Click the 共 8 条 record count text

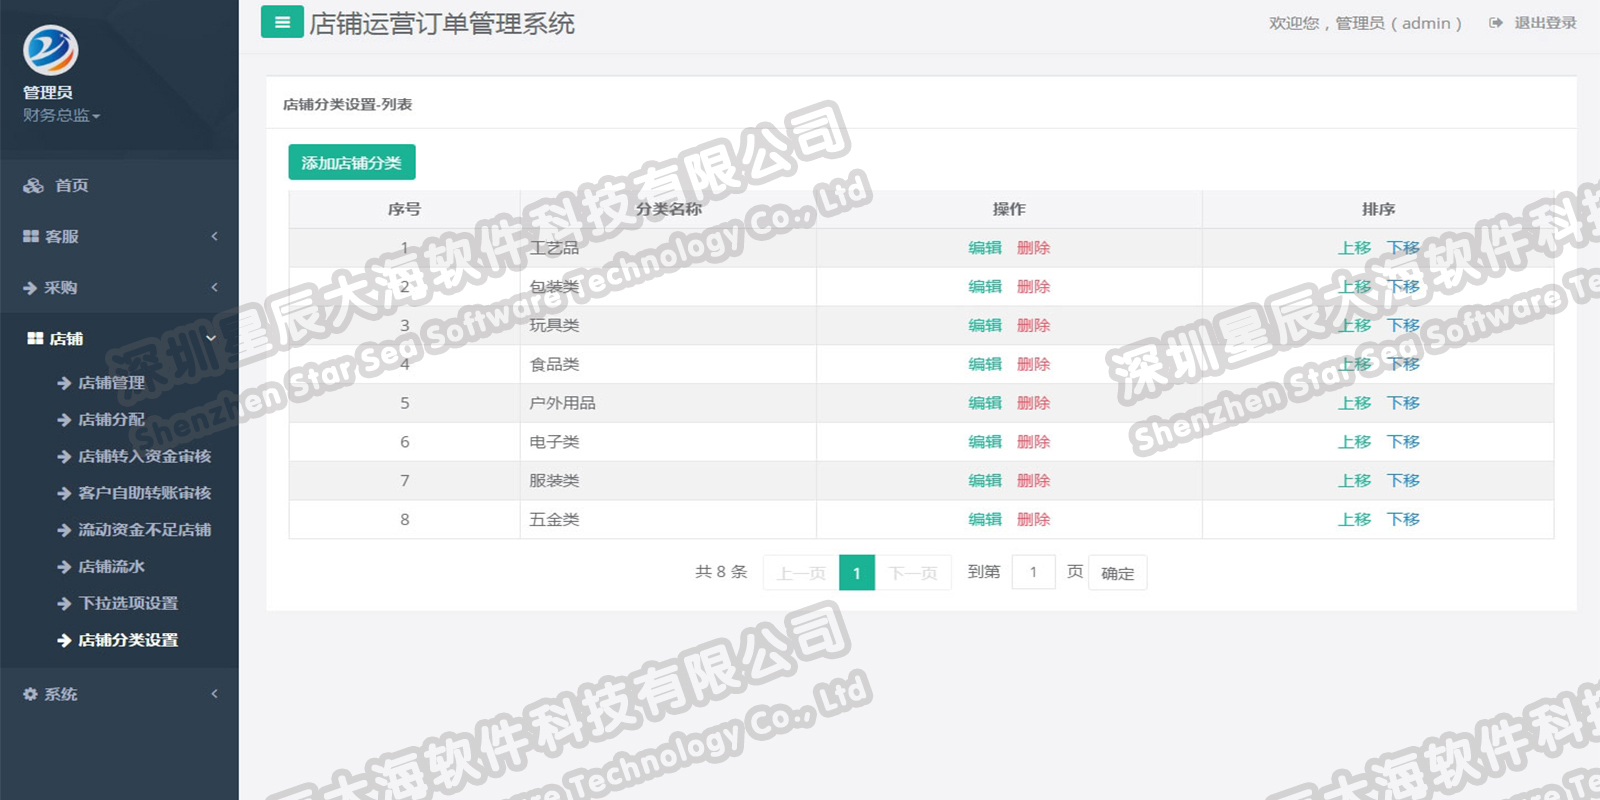(721, 572)
